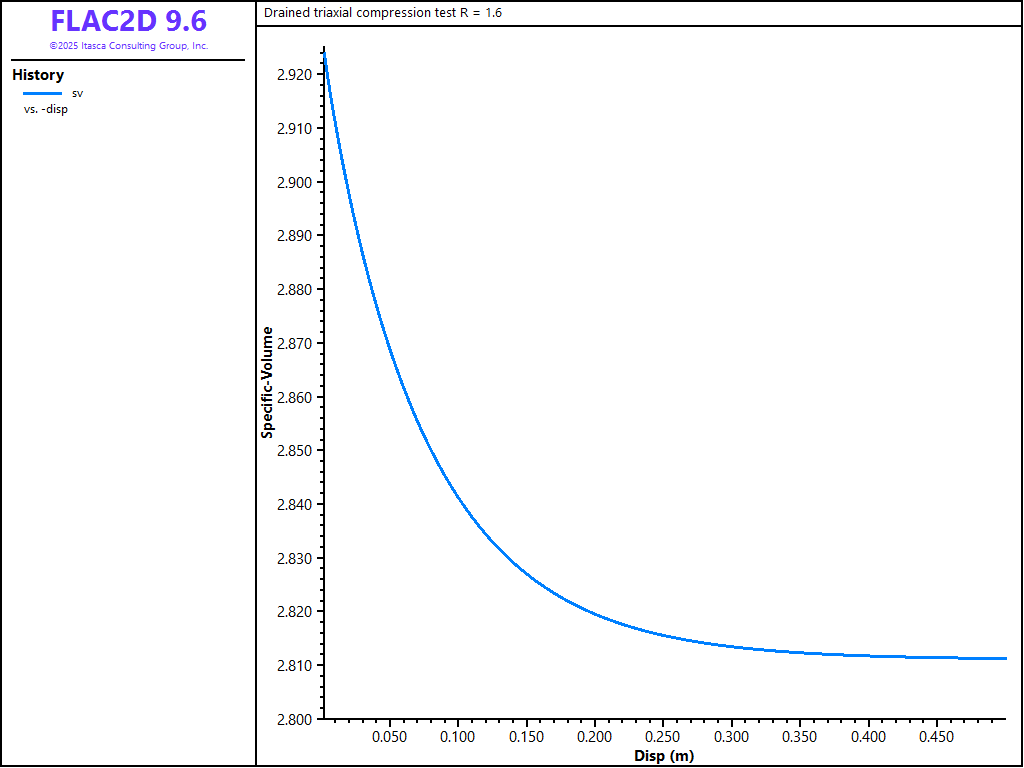Select the 'Disp (m)' x-axis label
The width and height of the screenshot is (1024, 768).
coord(664,756)
